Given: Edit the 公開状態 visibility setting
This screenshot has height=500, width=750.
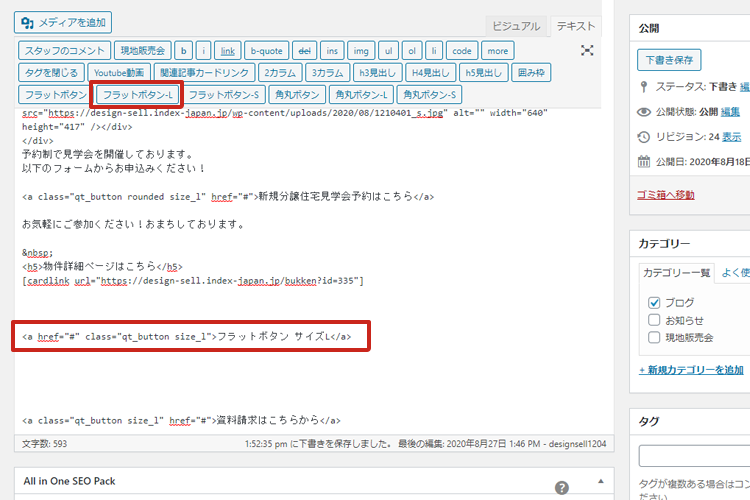Looking at the screenshot, I should coord(730,111).
